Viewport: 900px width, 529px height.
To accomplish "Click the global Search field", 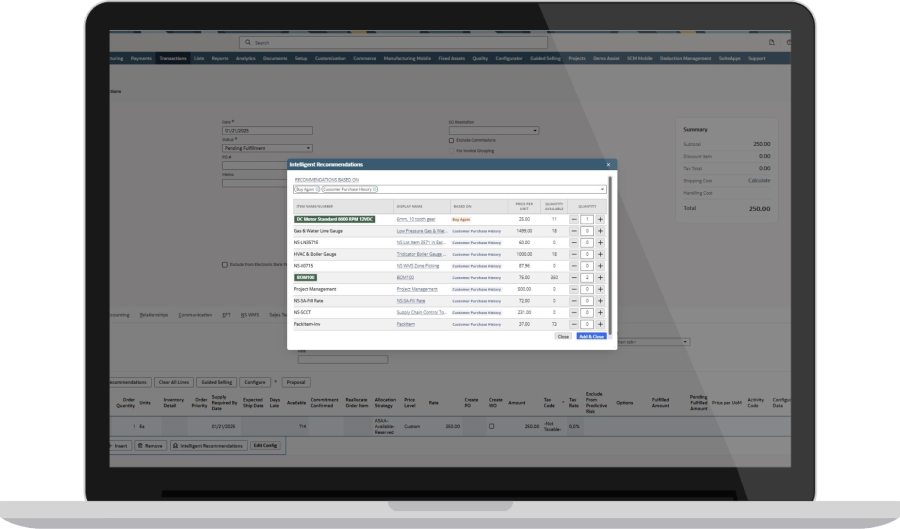I will pyautogui.click(x=393, y=42).
